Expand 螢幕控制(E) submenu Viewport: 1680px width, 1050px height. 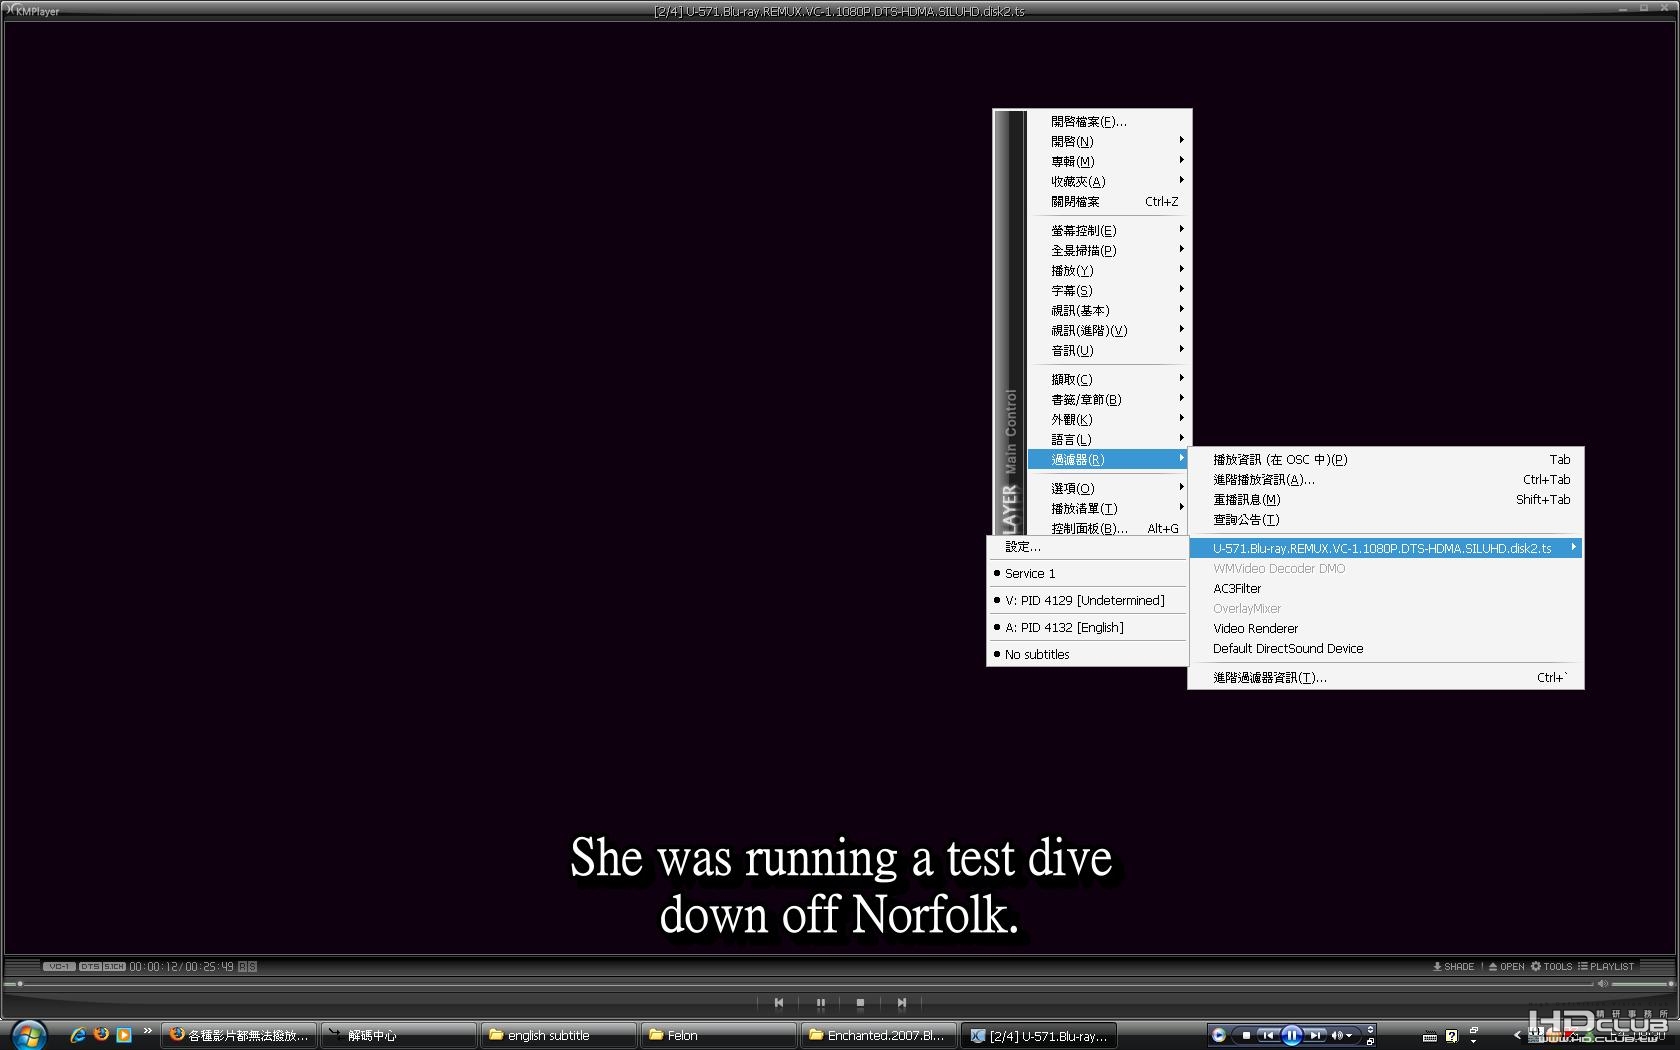pos(1110,230)
